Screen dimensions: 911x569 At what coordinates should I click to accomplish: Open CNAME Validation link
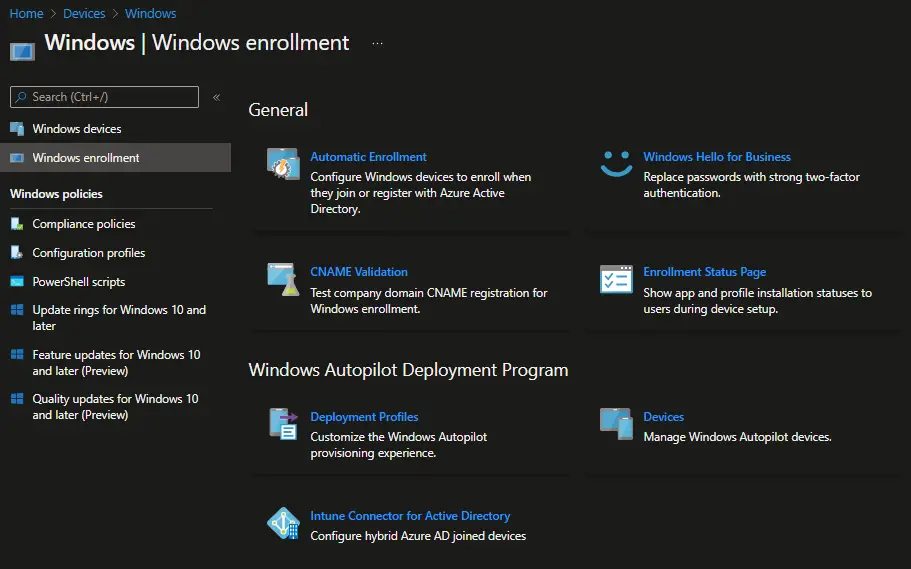point(359,272)
